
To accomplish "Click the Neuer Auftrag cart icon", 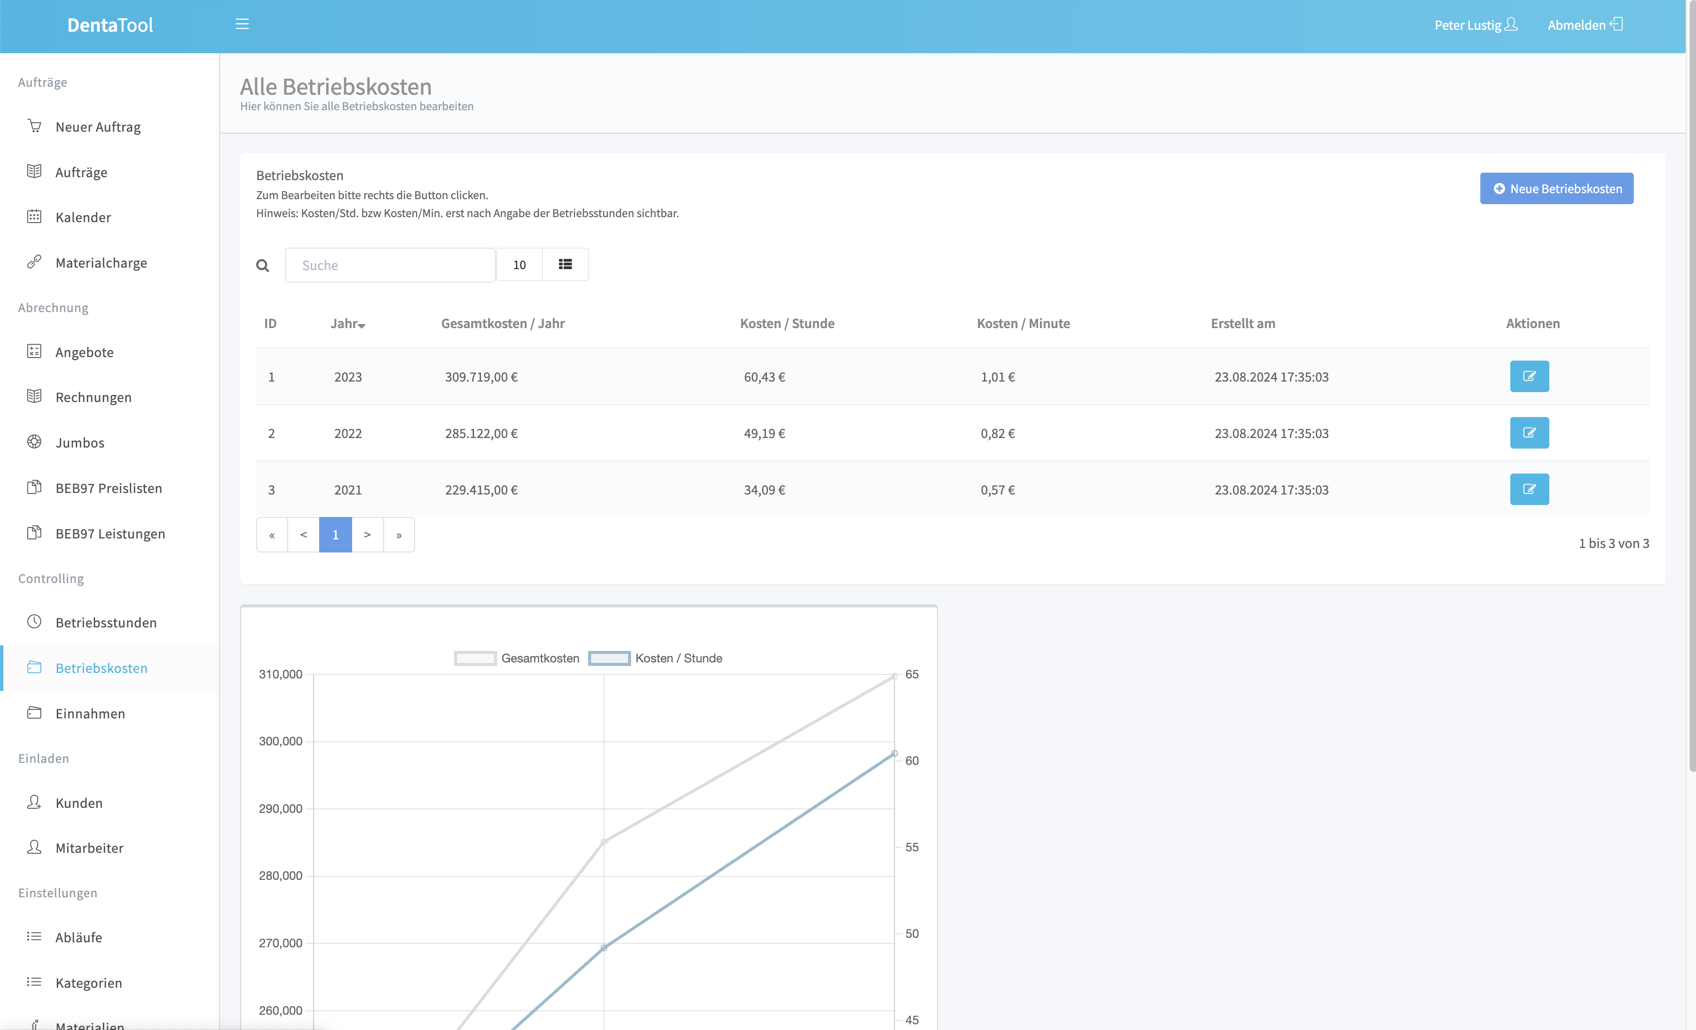I will (34, 126).
